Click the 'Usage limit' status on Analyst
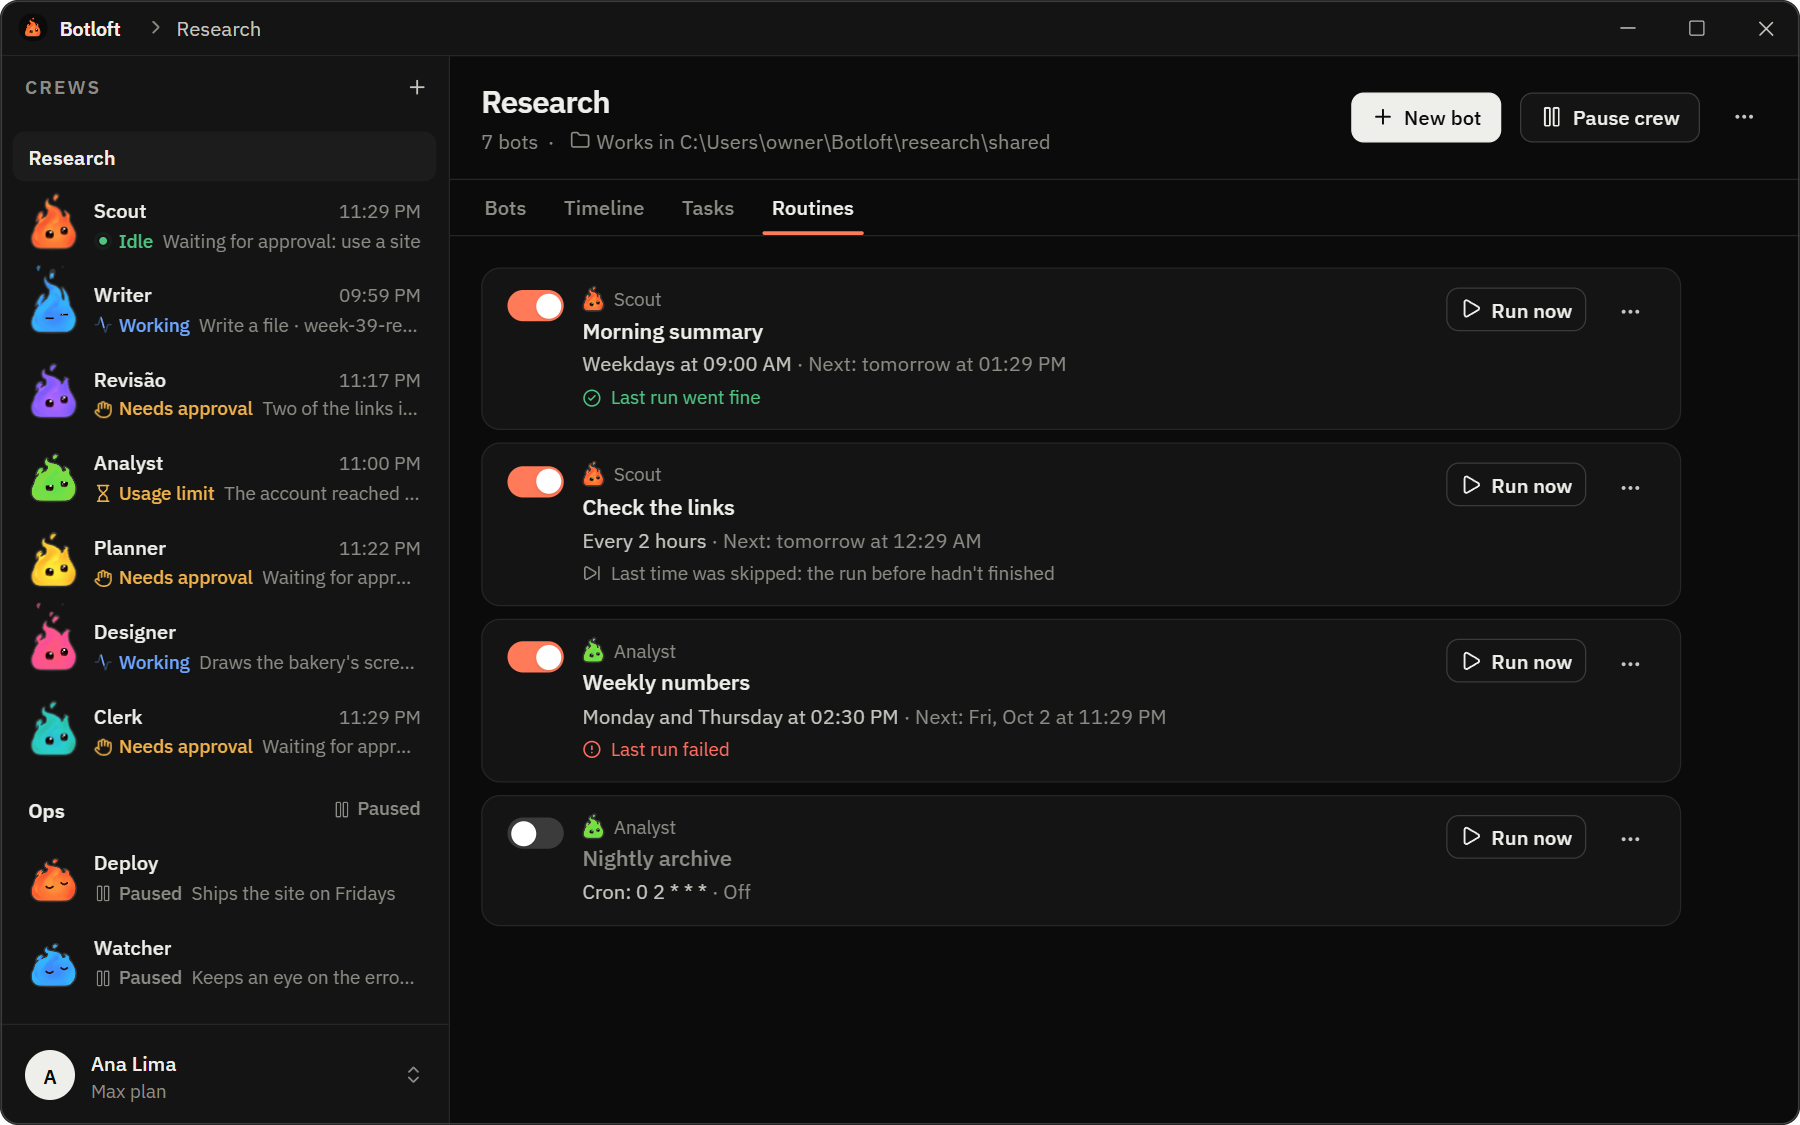This screenshot has height=1125, width=1800. click(155, 493)
